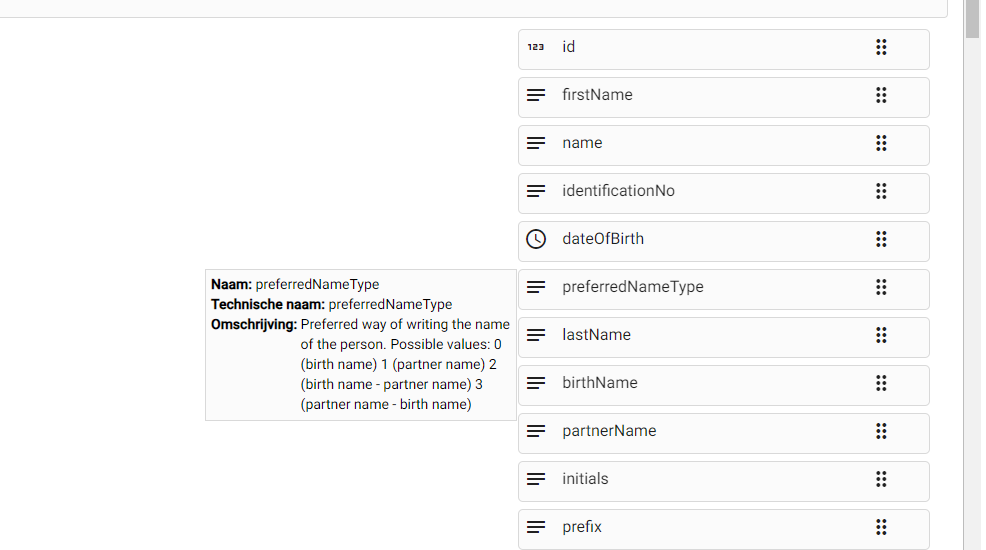Click the text type icon next to name

coord(536,143)
